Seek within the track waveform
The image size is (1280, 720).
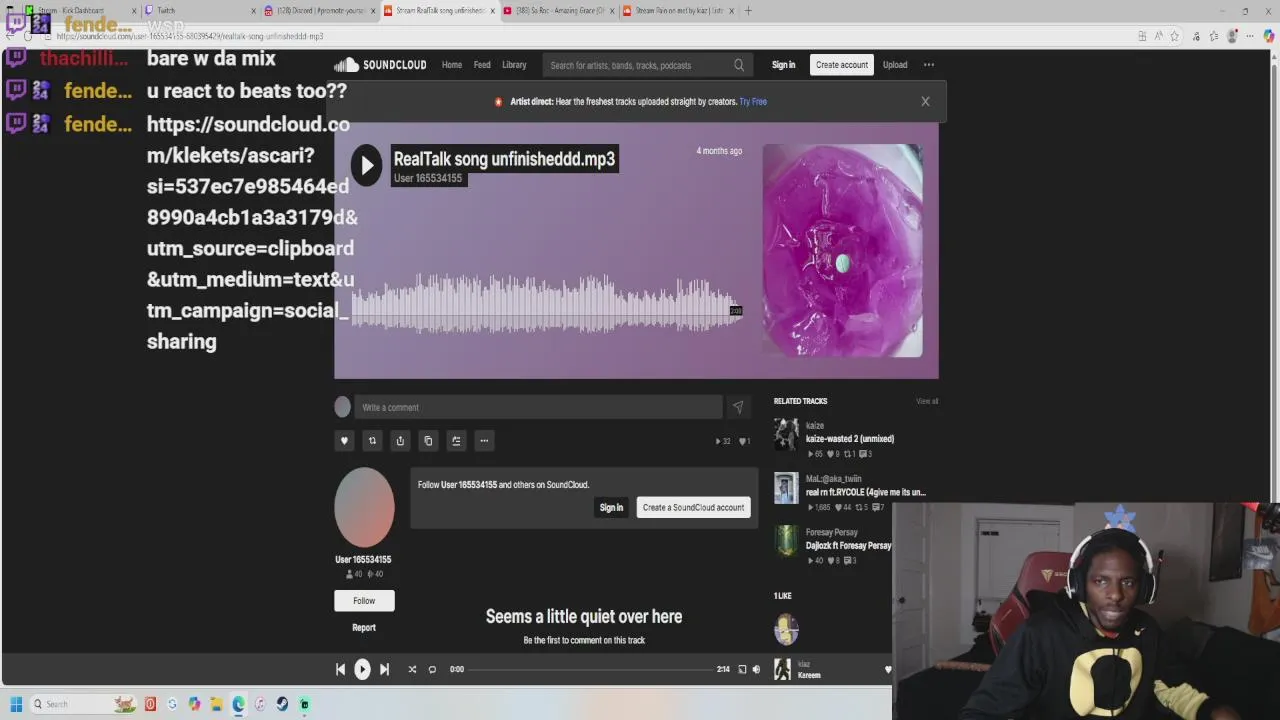tap(545, 303)
